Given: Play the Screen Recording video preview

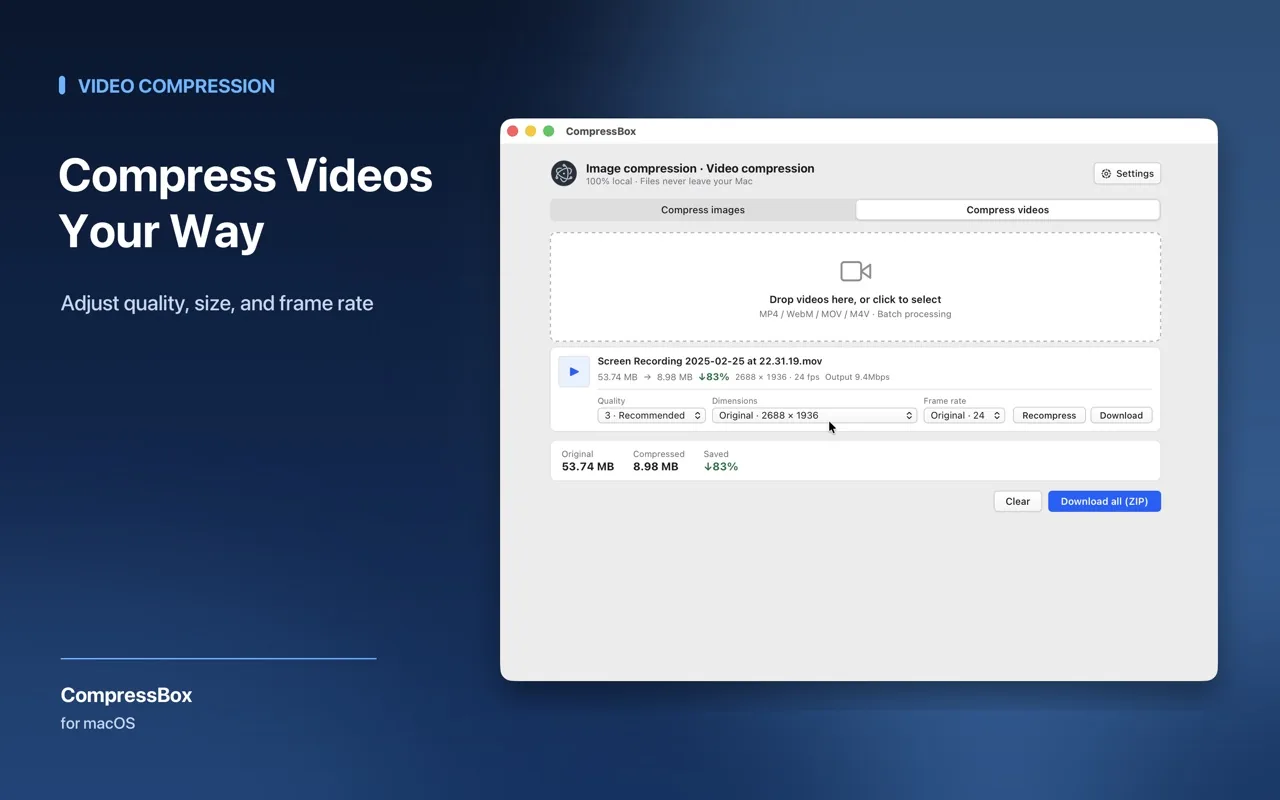Looking at the screenshot, I should coord(574,371).
